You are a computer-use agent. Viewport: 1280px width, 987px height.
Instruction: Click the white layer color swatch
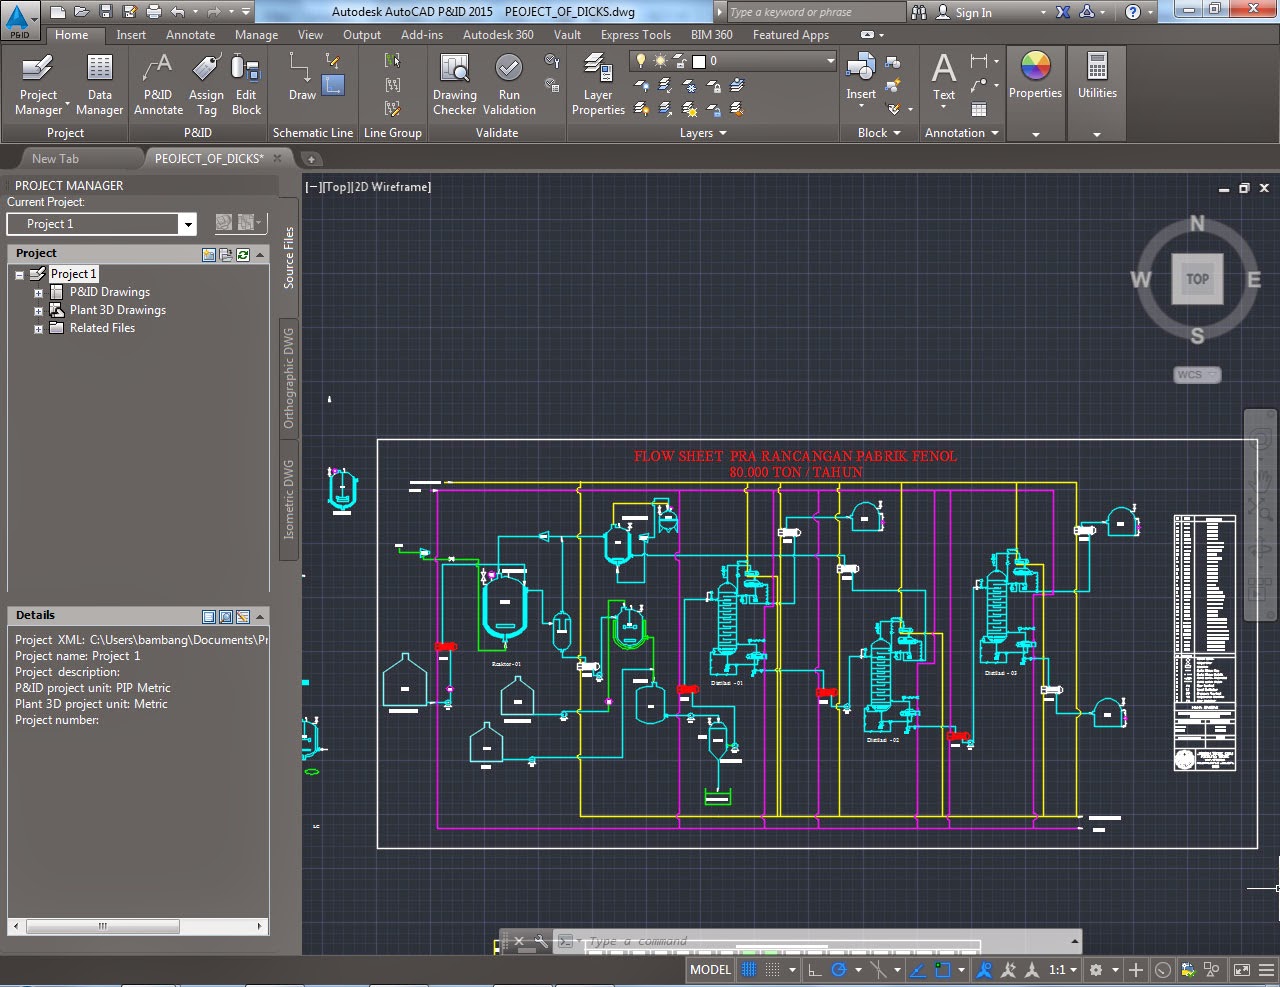700,61
